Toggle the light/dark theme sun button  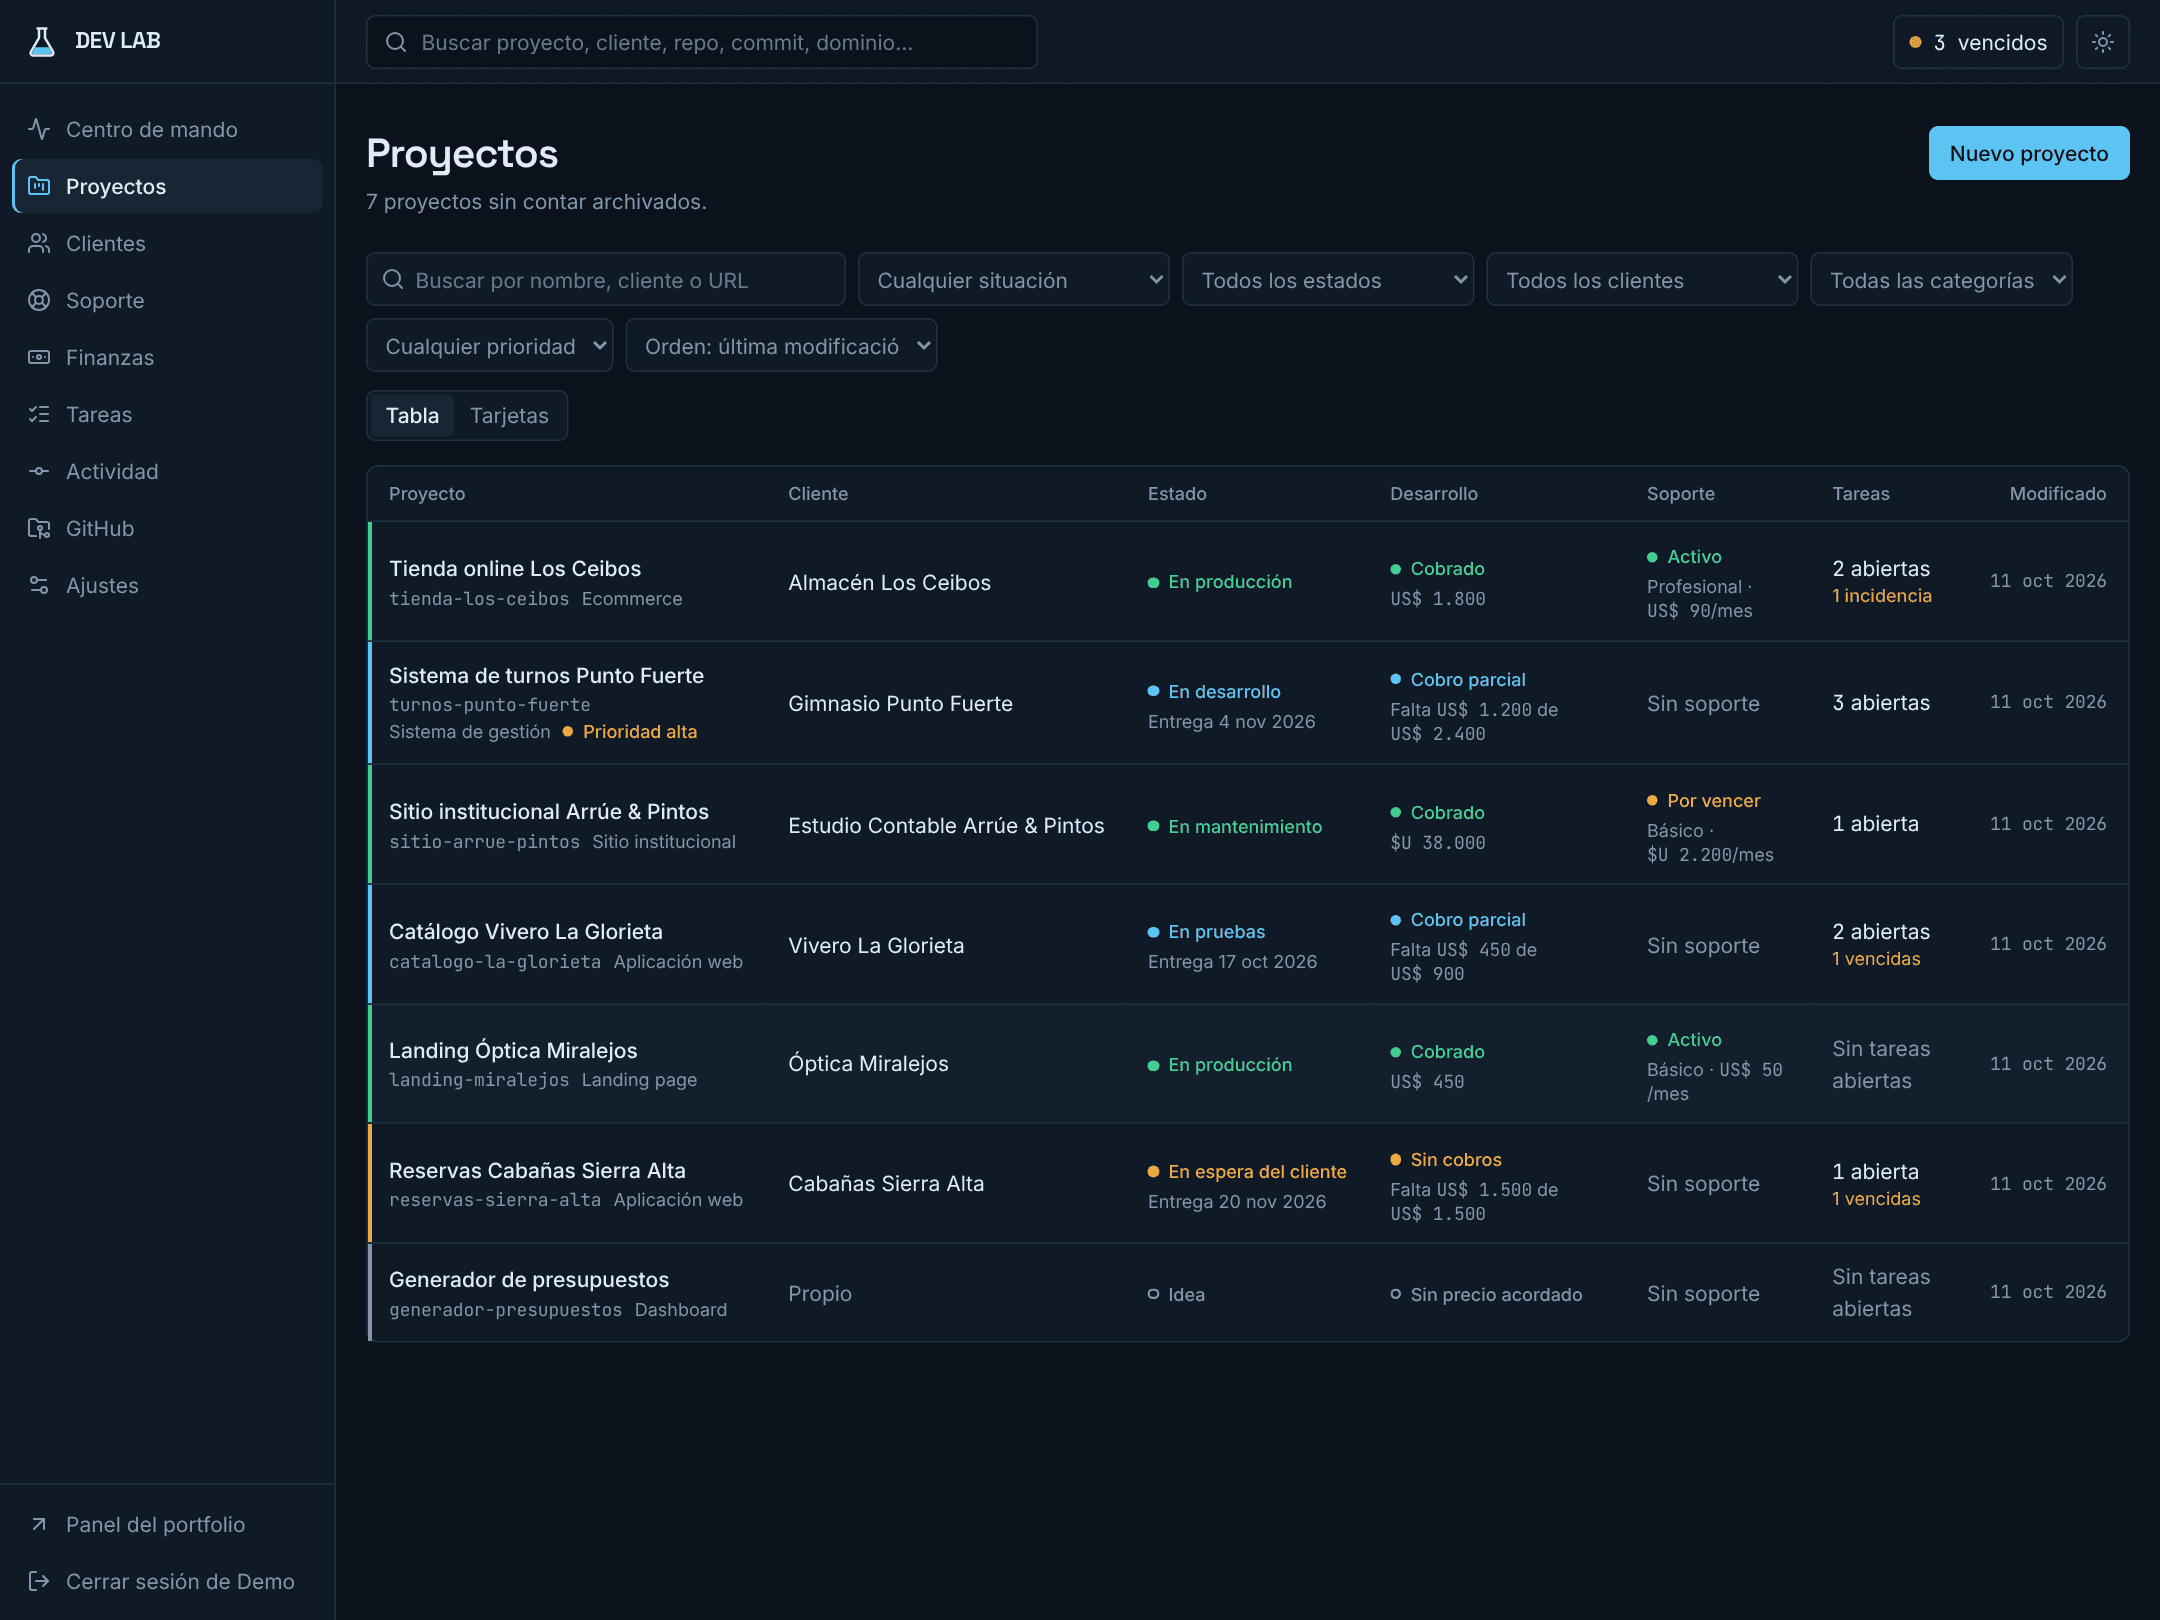[x=2102, y=42]
